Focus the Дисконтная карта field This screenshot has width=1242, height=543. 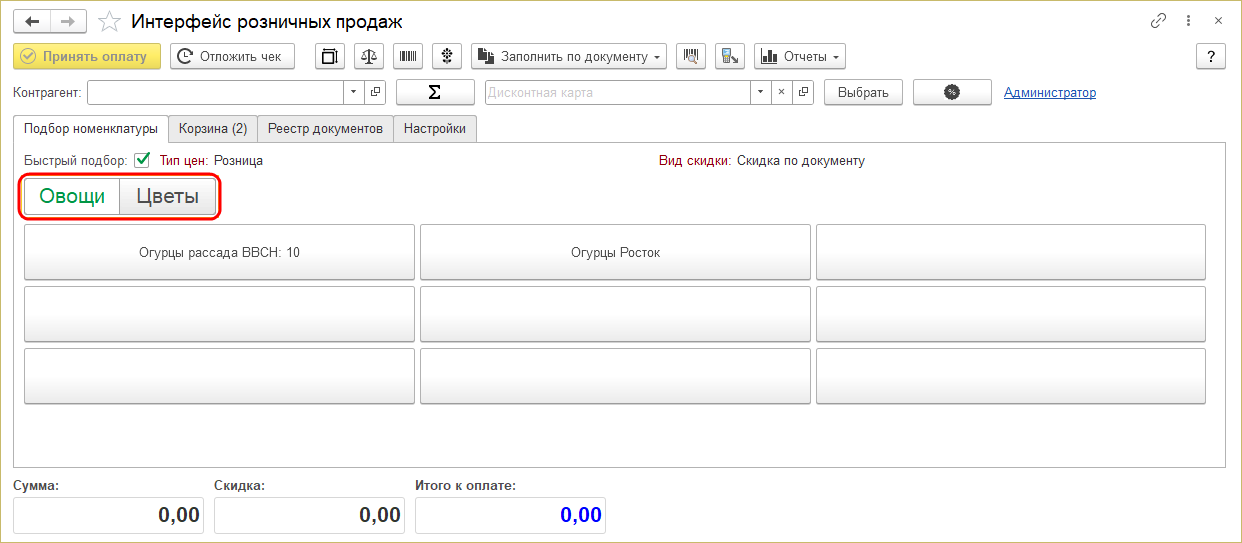[x=618, y=92]
